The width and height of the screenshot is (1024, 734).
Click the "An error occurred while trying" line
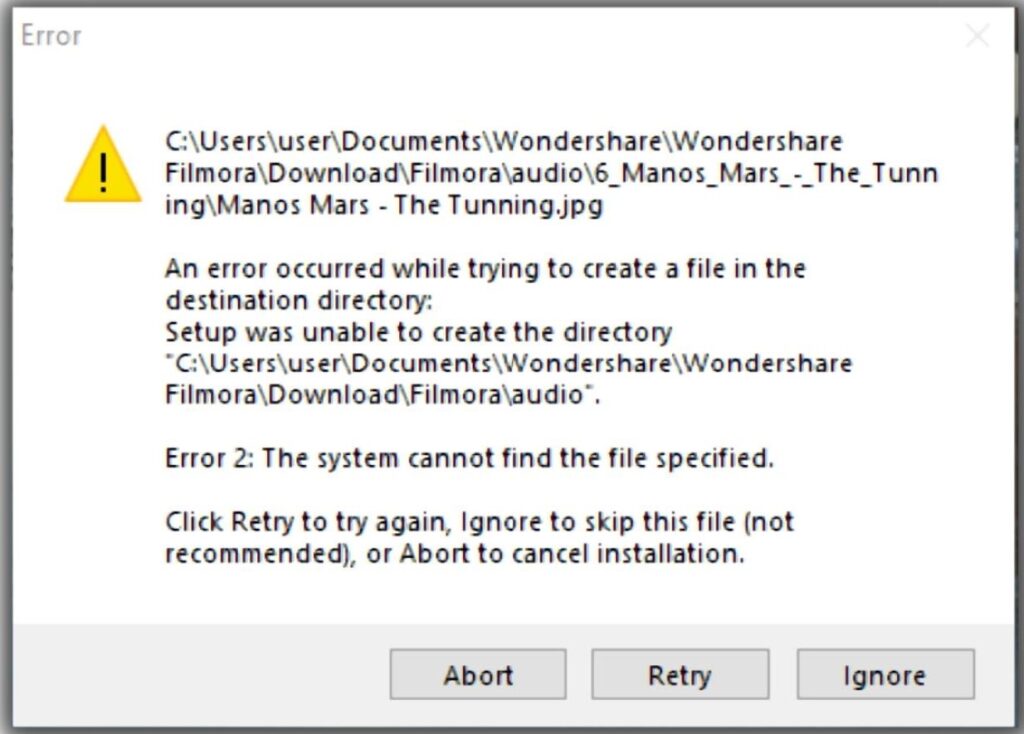point(485,268)
